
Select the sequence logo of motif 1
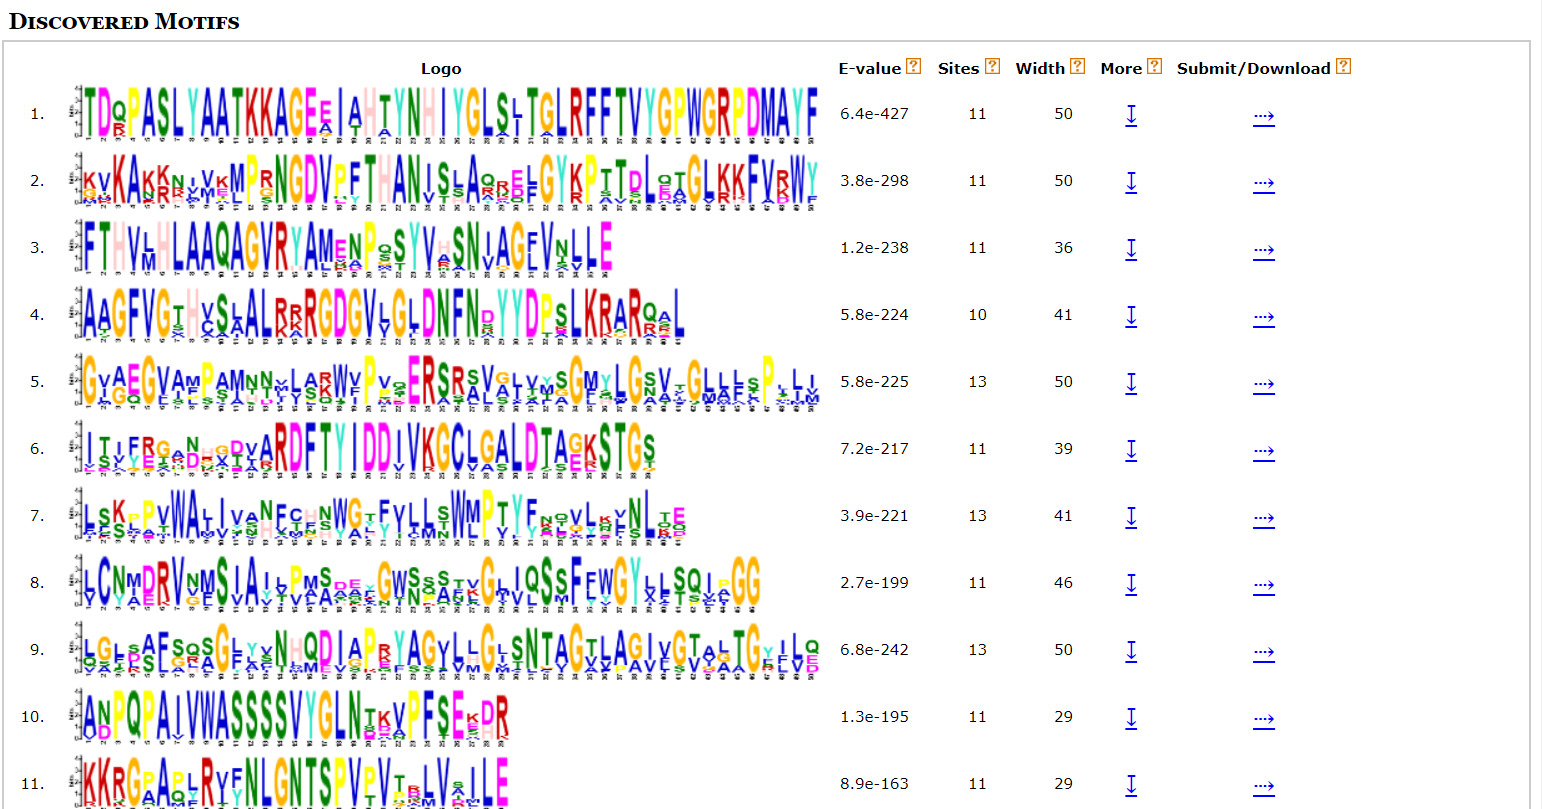[x=445, y=113]
